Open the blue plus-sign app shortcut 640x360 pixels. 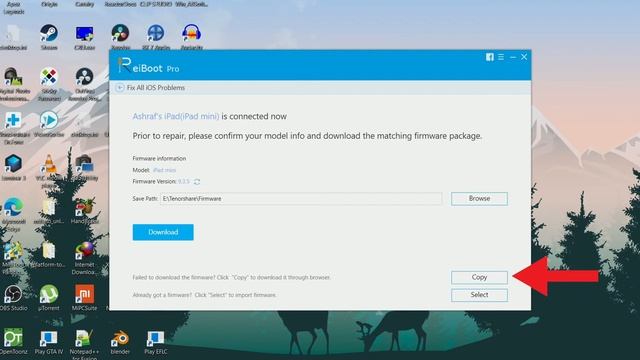[x=13, y=121]
